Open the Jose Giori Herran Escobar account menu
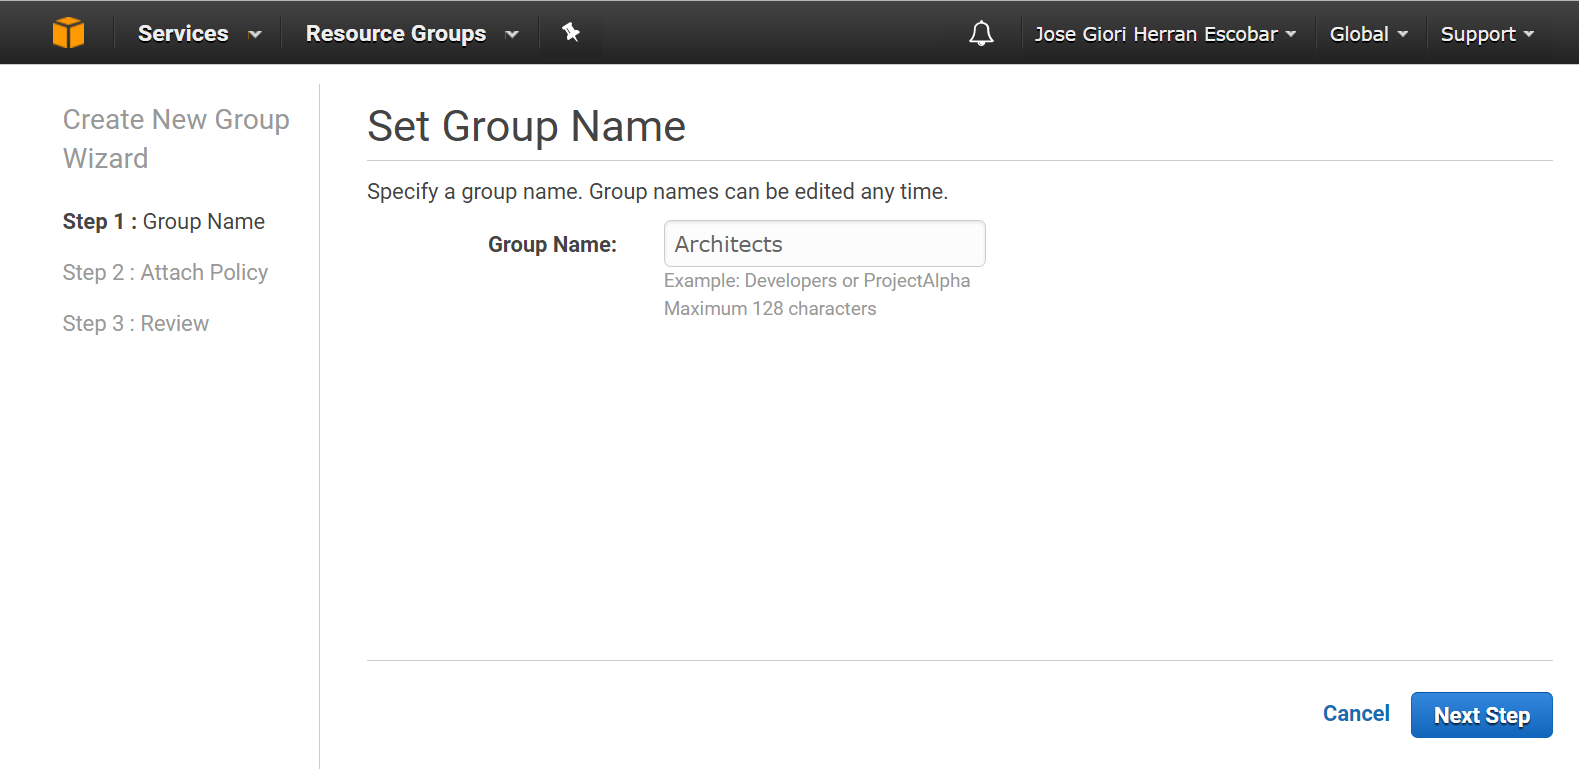Screen dimensions: 1579x769 tap(1165, 34)
